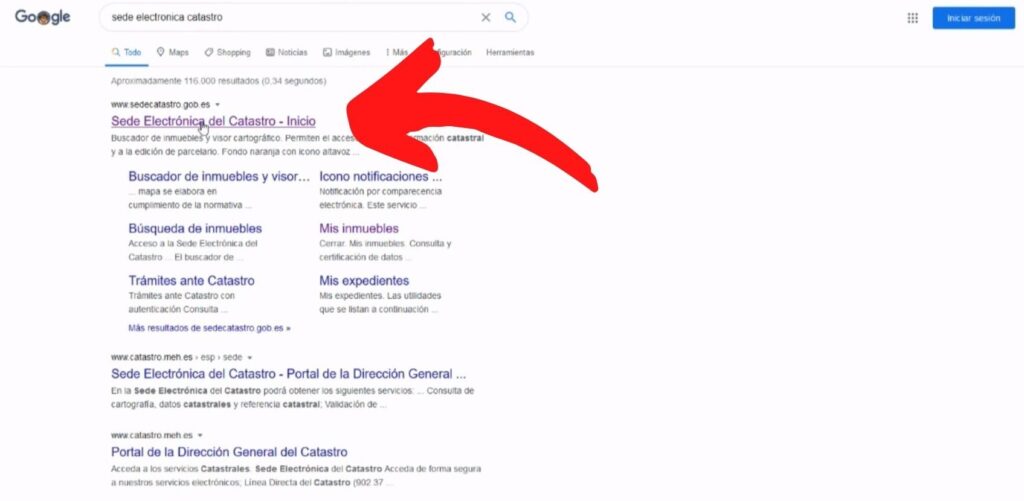Open 'Sede Electrónica del Catastro - Portal' result
Image resolution: width=1024 pixels, height=501 pixels.
(x=289, y=374)
